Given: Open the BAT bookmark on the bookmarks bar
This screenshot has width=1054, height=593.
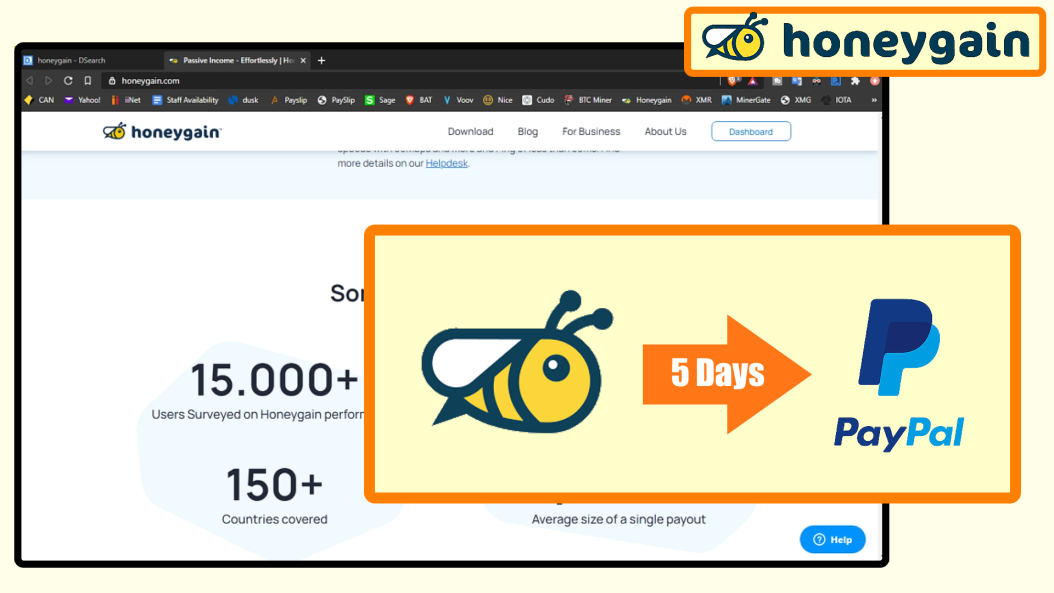Looking at the screenshot, I should click(x=419, y=100).
